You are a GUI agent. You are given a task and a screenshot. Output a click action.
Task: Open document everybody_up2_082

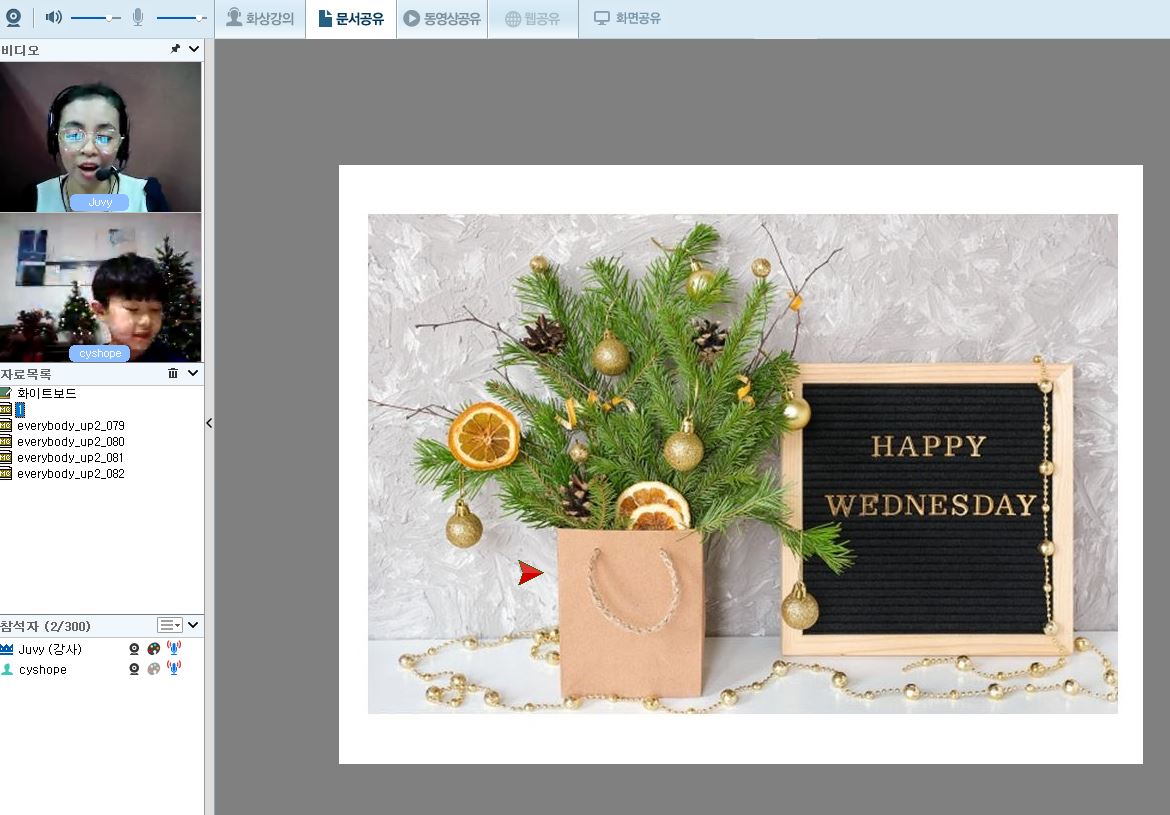coord(70,474)
